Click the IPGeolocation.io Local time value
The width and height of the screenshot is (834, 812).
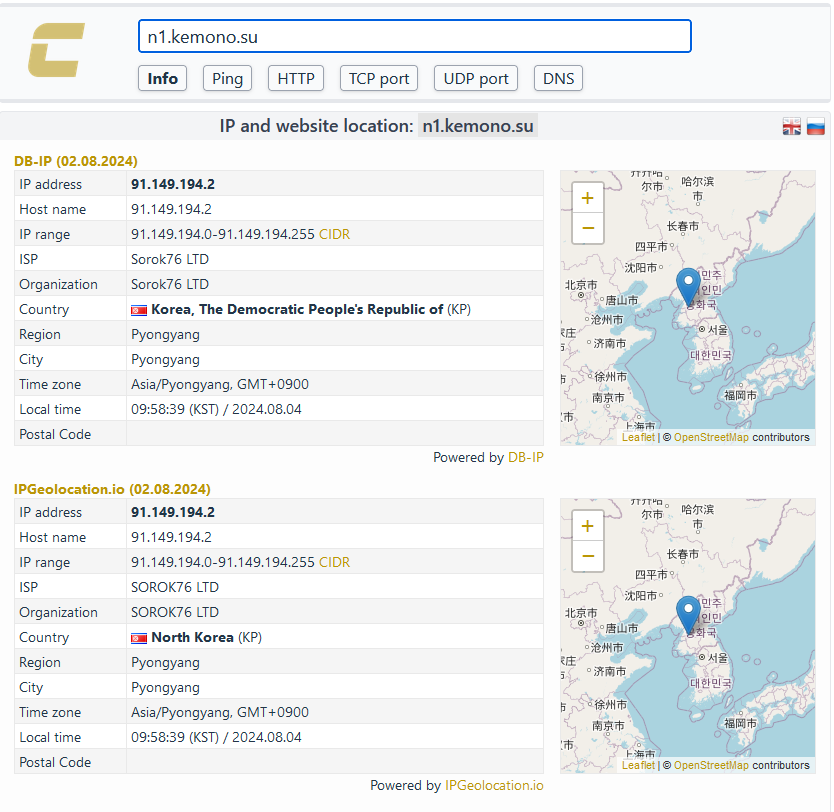coord(216,738)
